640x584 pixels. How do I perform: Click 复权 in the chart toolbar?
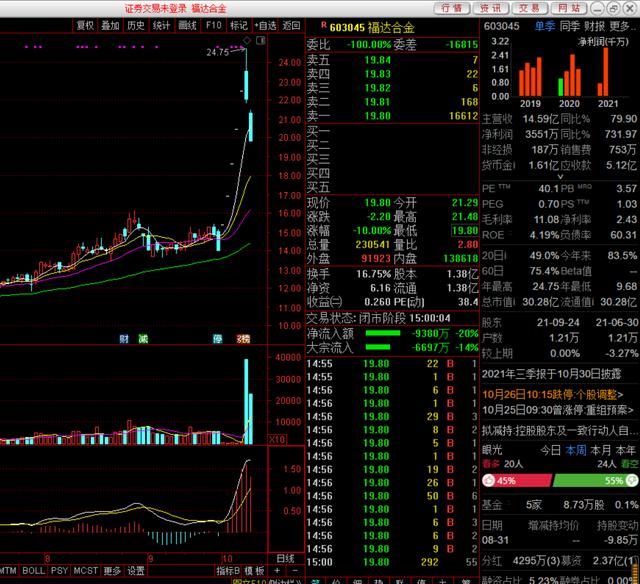pos(85,25)
